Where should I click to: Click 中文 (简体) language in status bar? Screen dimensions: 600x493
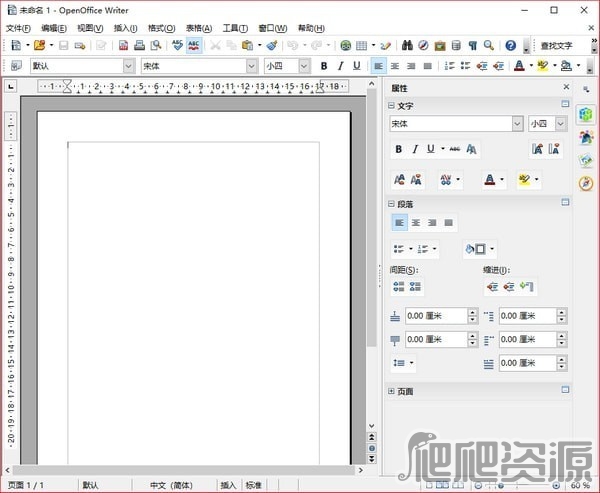pos(171,485)
